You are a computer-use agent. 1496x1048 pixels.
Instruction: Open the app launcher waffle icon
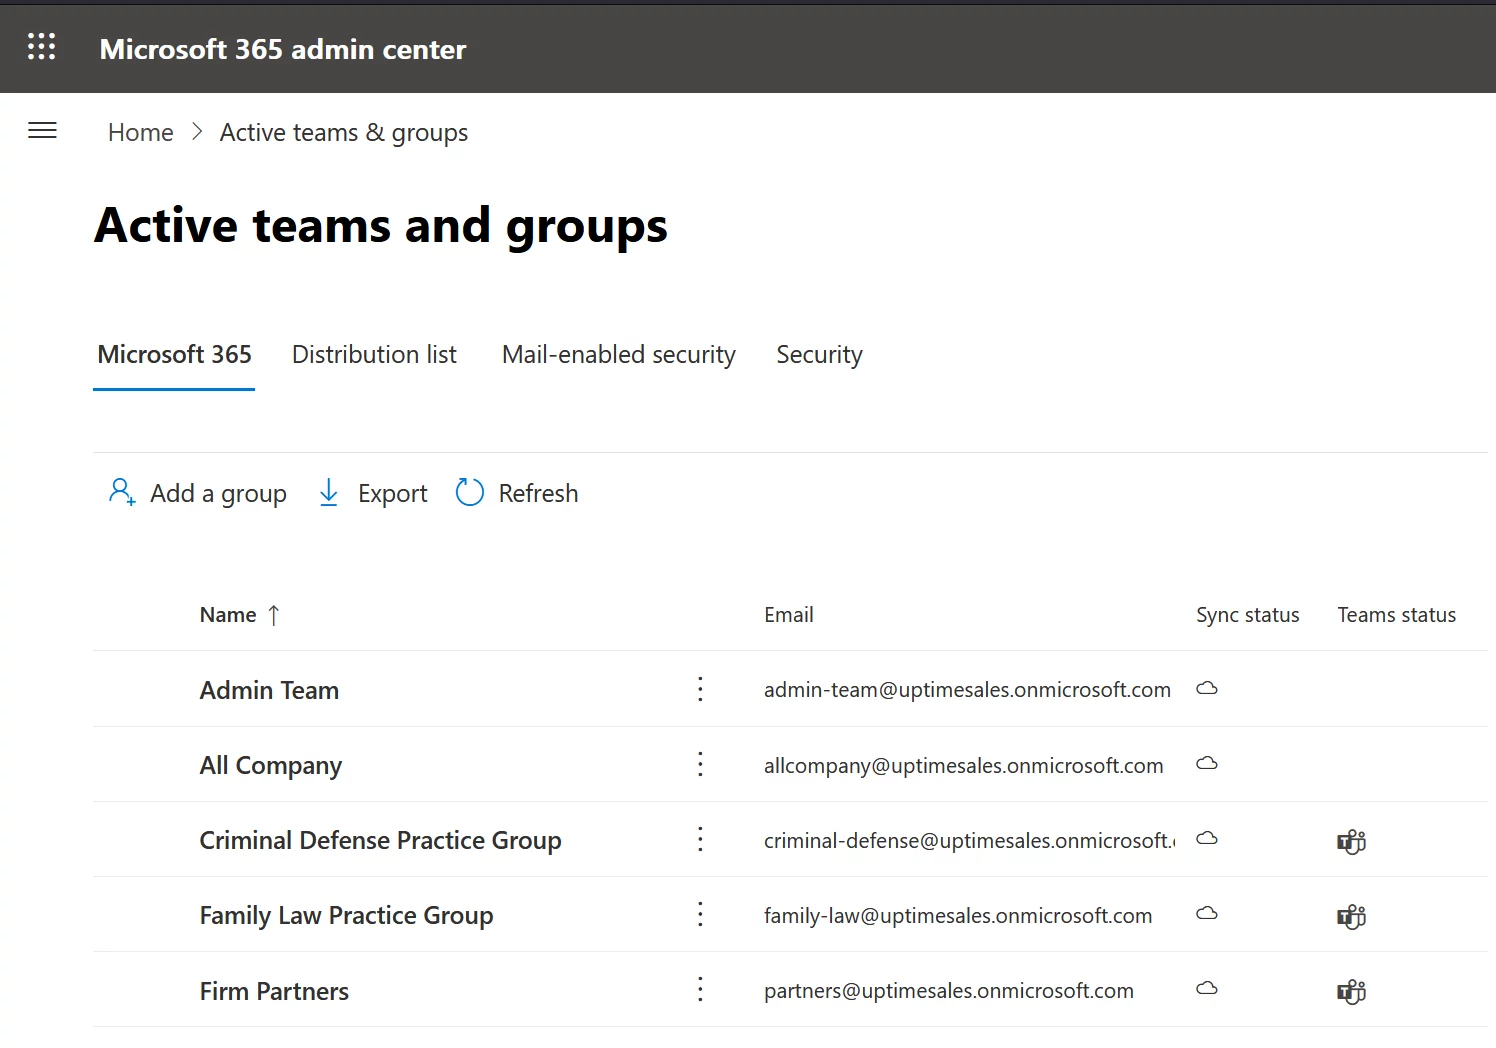coord(41,47)
